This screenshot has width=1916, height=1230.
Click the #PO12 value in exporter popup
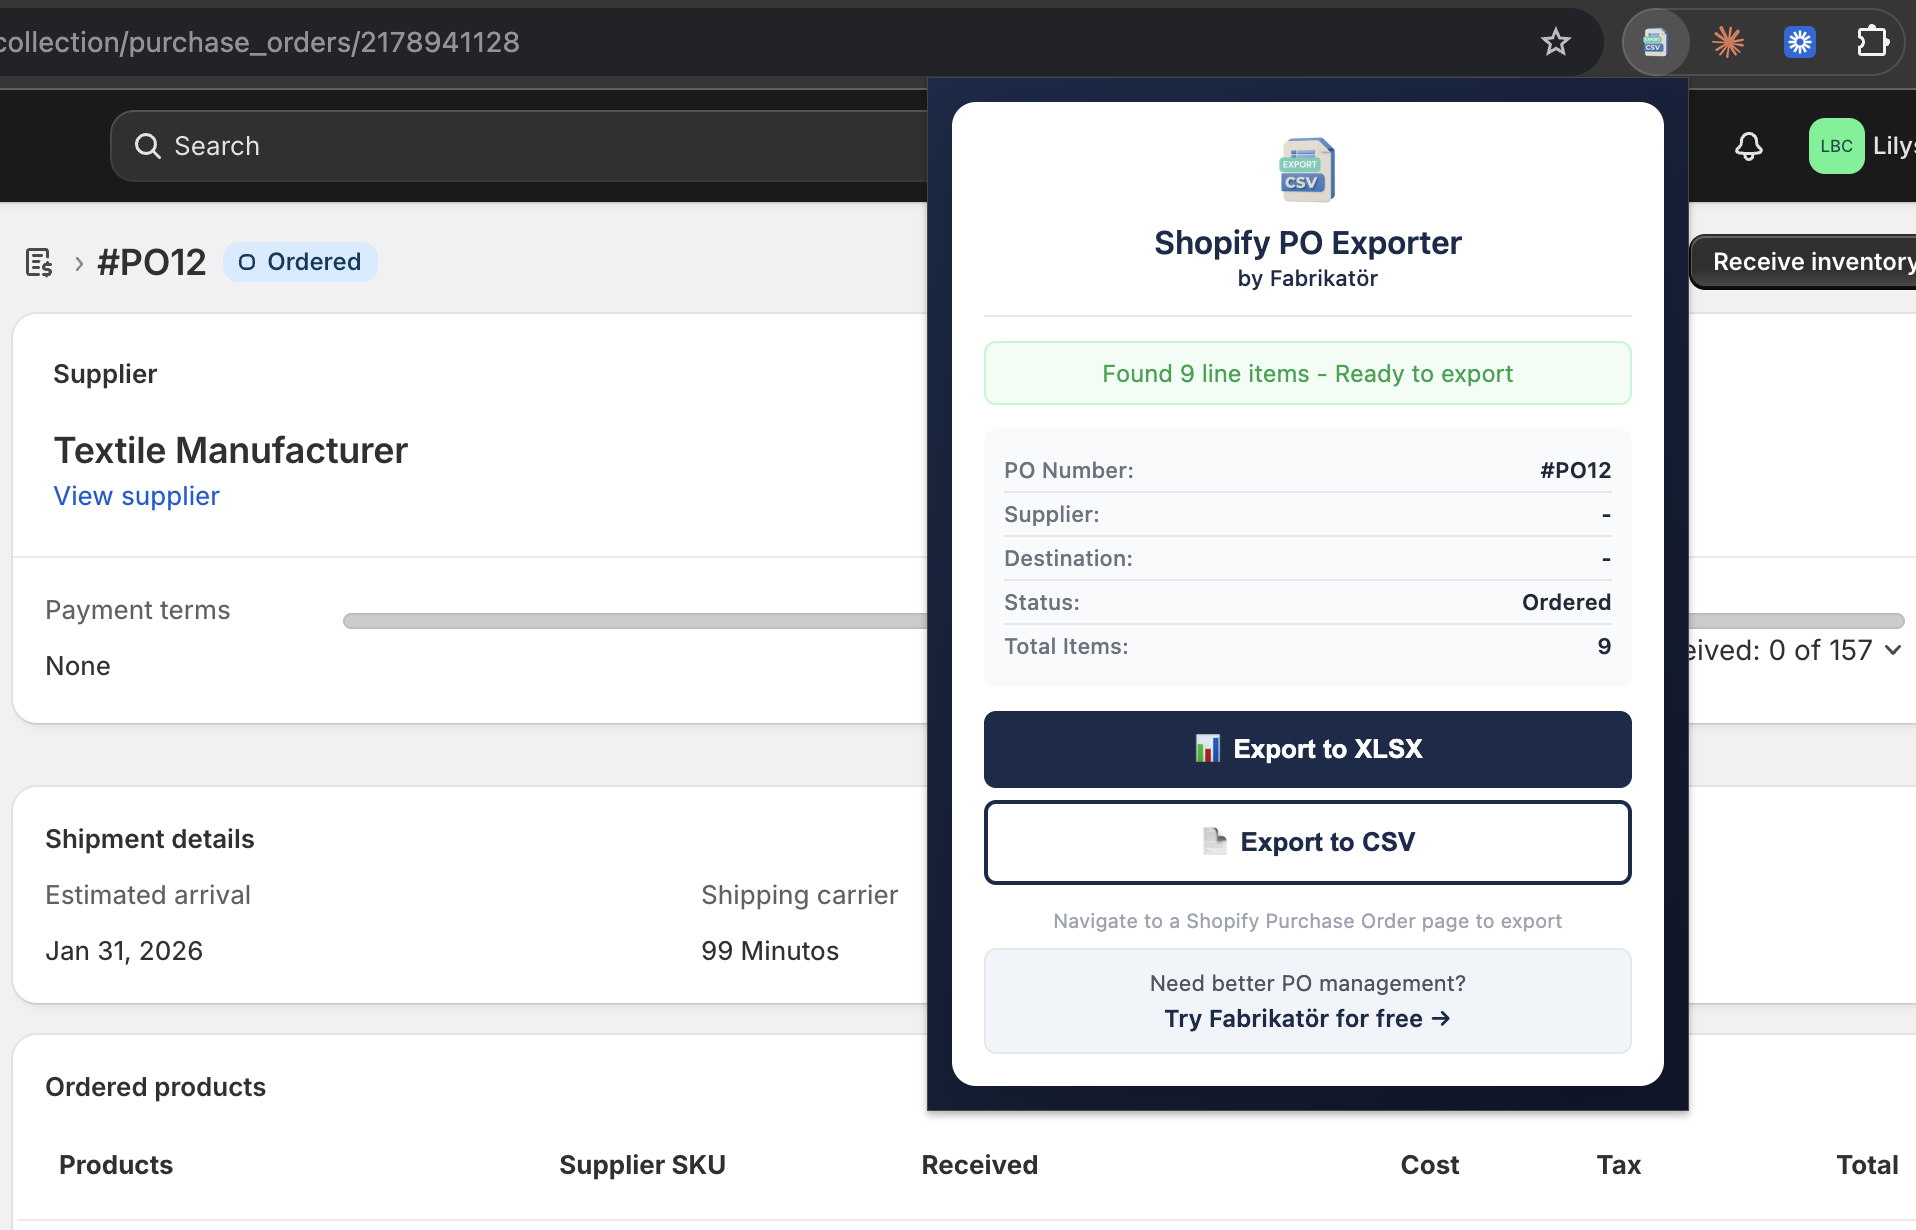tap(1575, 470)
